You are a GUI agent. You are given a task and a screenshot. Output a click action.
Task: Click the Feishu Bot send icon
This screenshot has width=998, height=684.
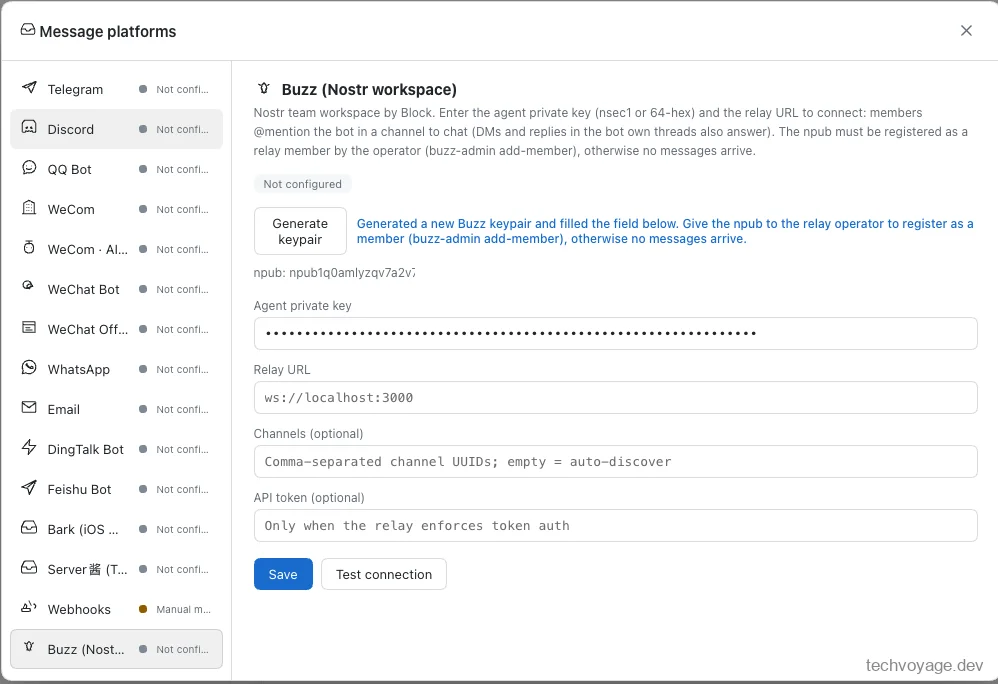(29, 487)
